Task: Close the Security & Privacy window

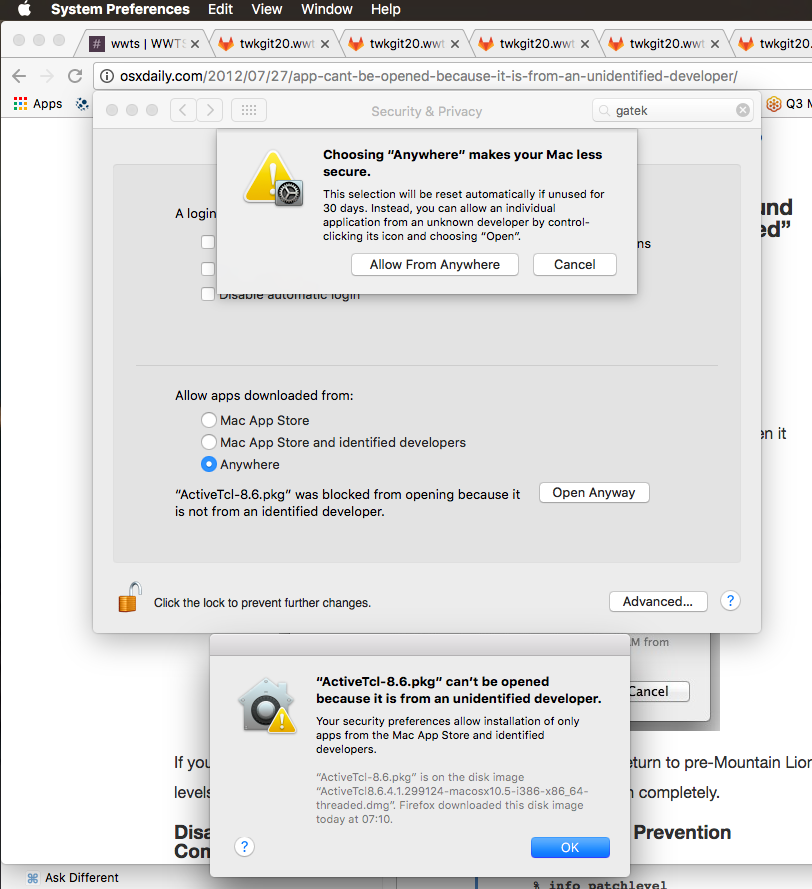Action: click(112, 110)
